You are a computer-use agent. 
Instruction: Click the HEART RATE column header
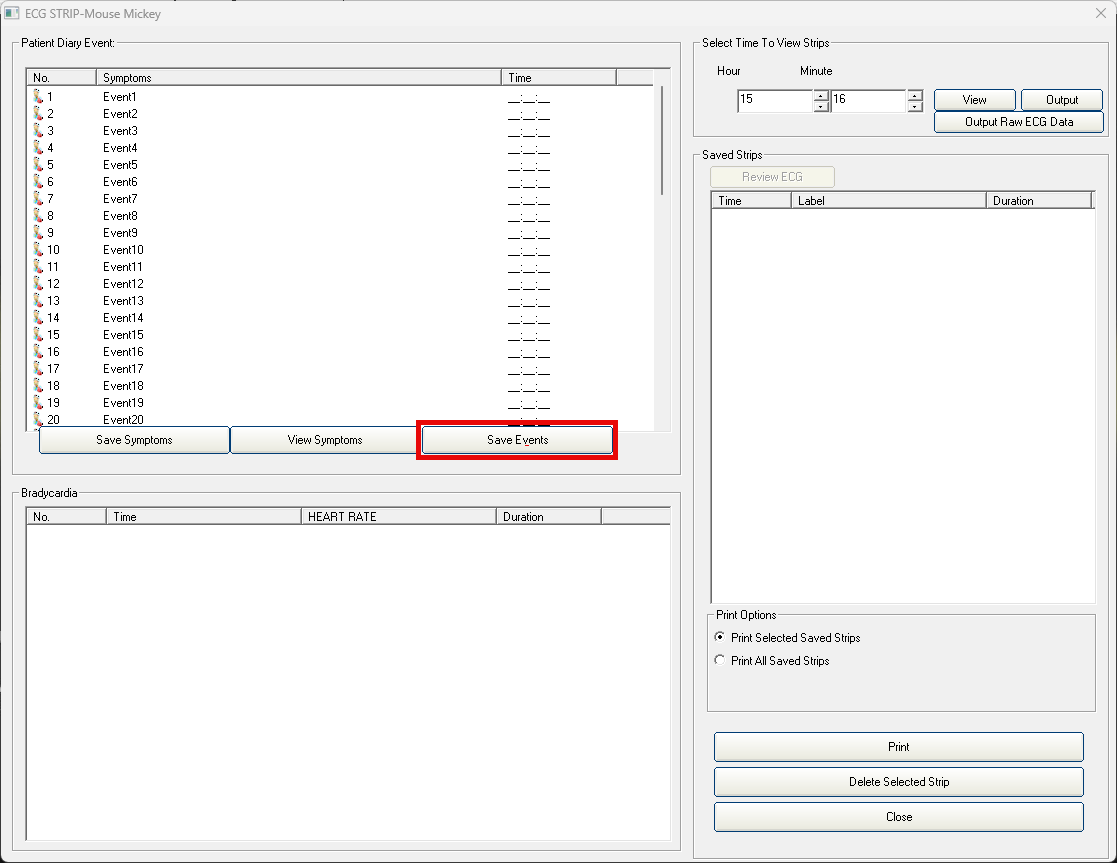pyautogui.click(x=397, y=517)
